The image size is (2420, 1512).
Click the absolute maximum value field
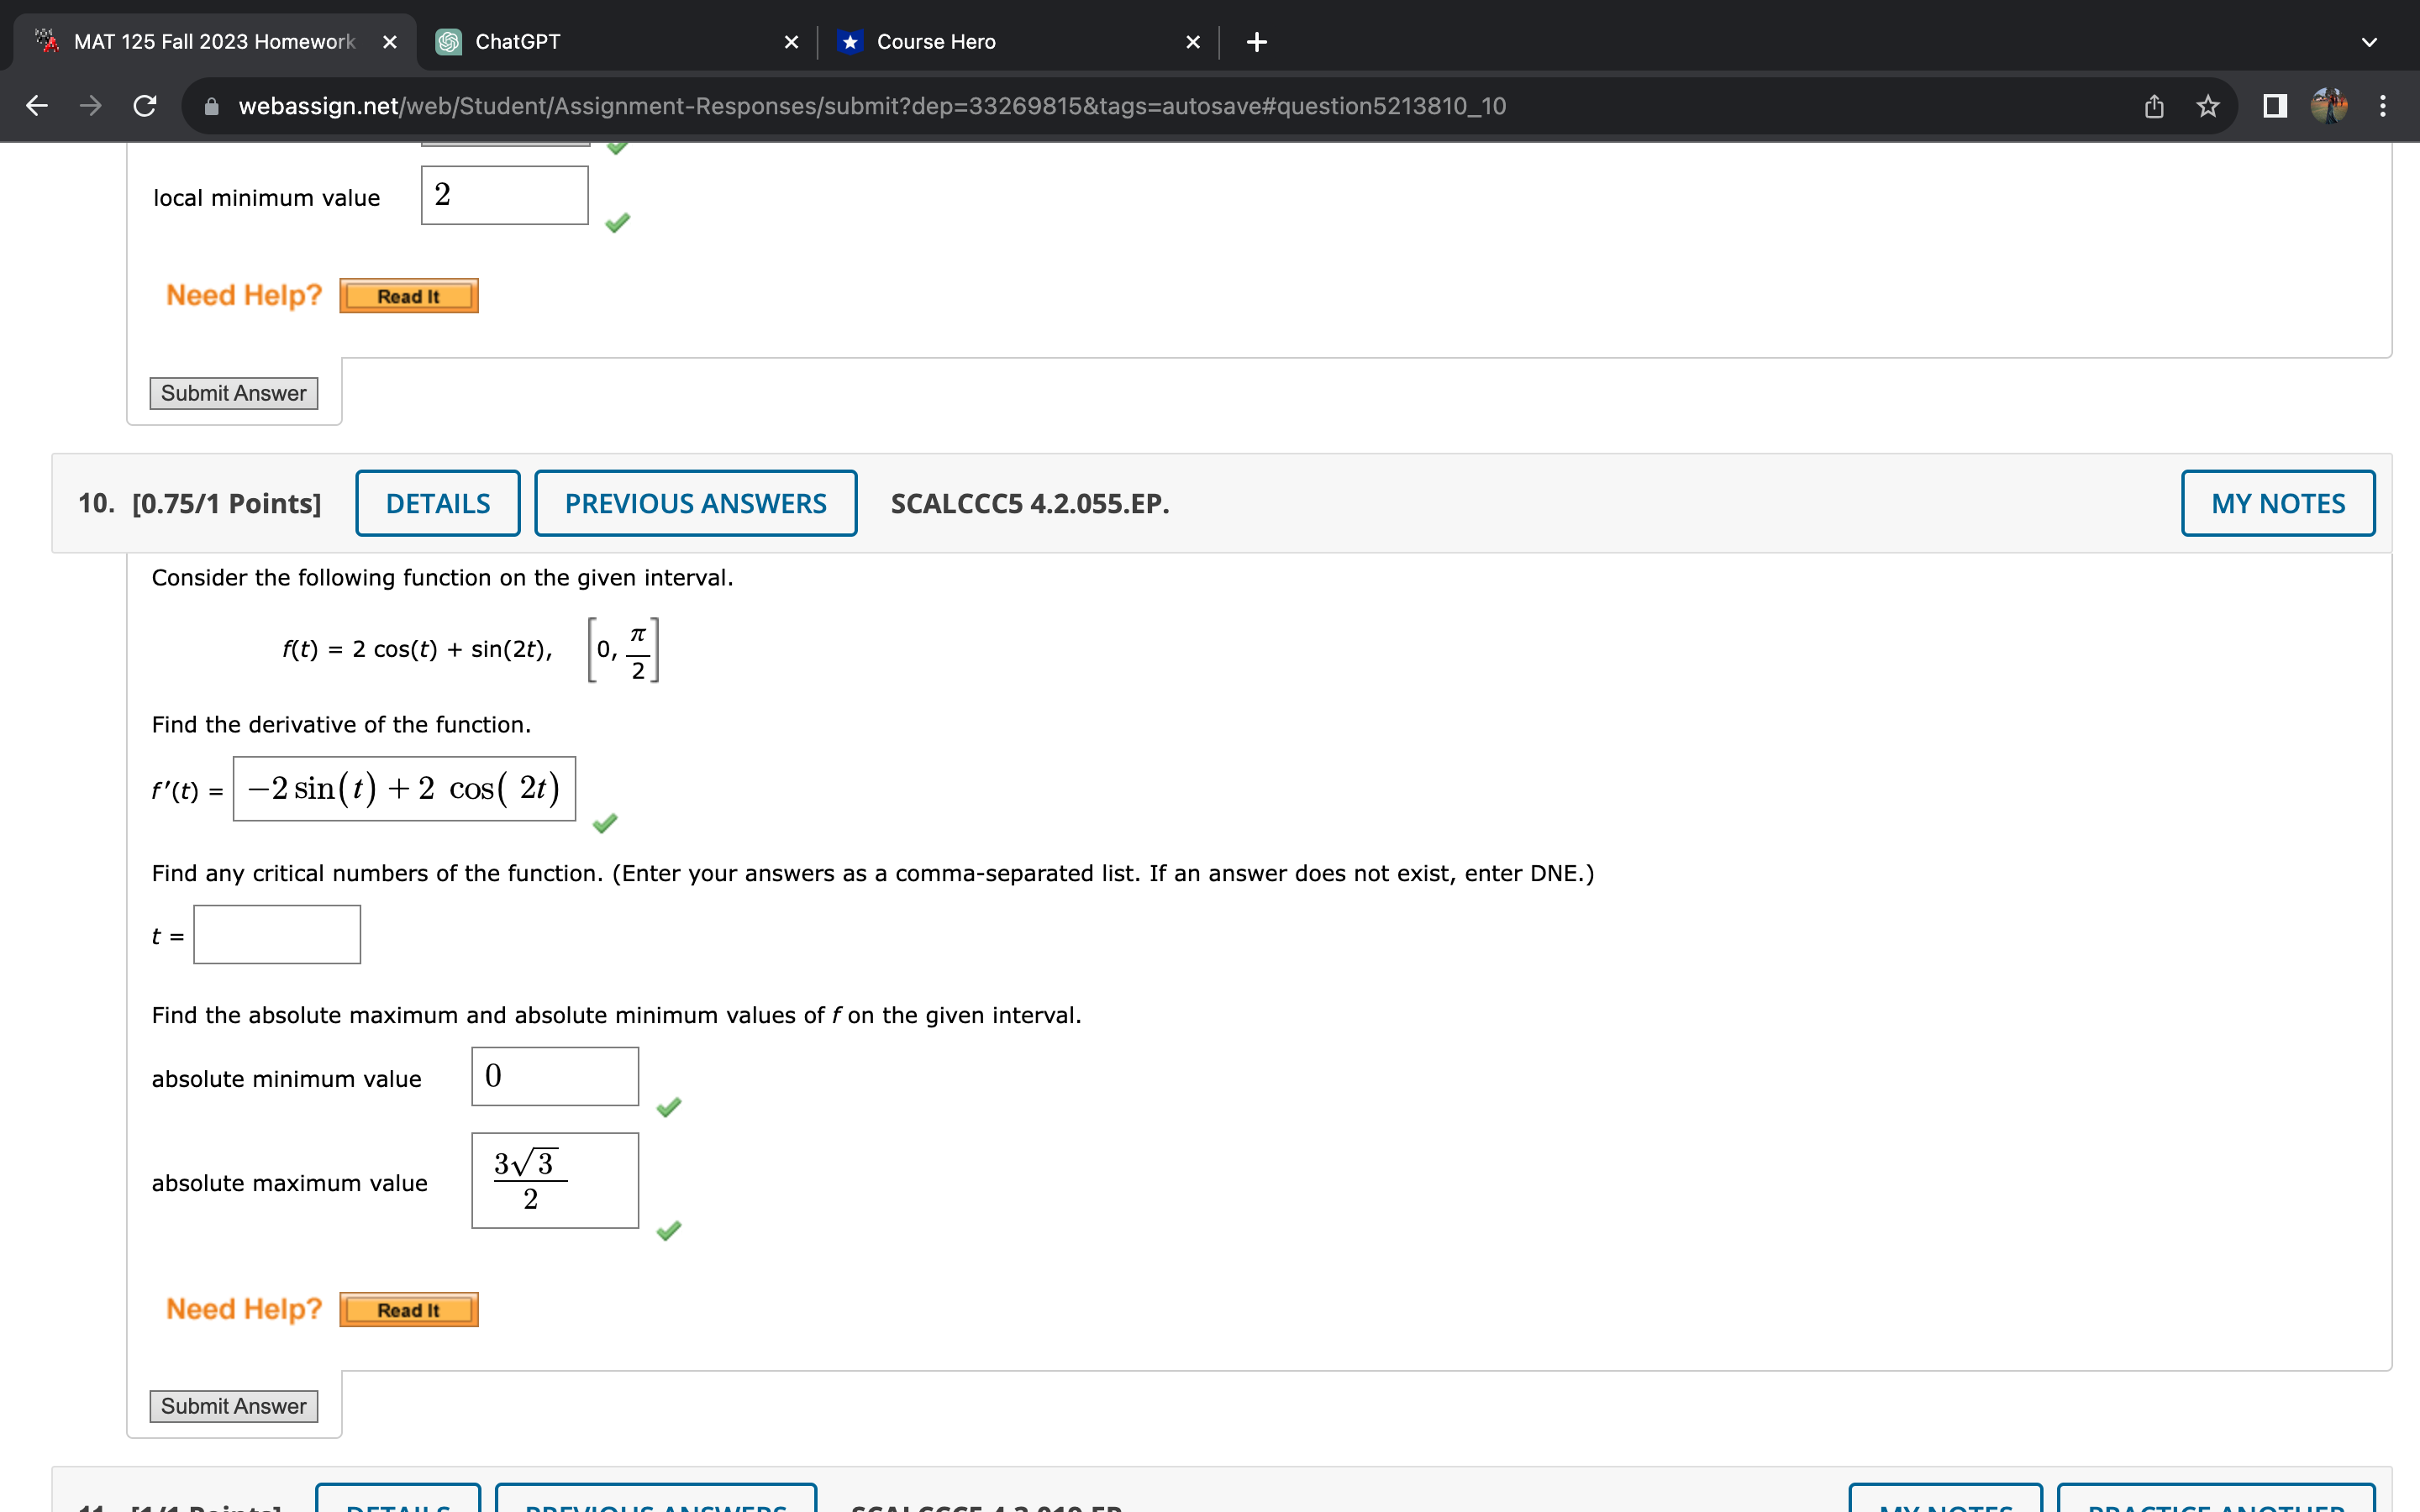tap(555, 1180)
